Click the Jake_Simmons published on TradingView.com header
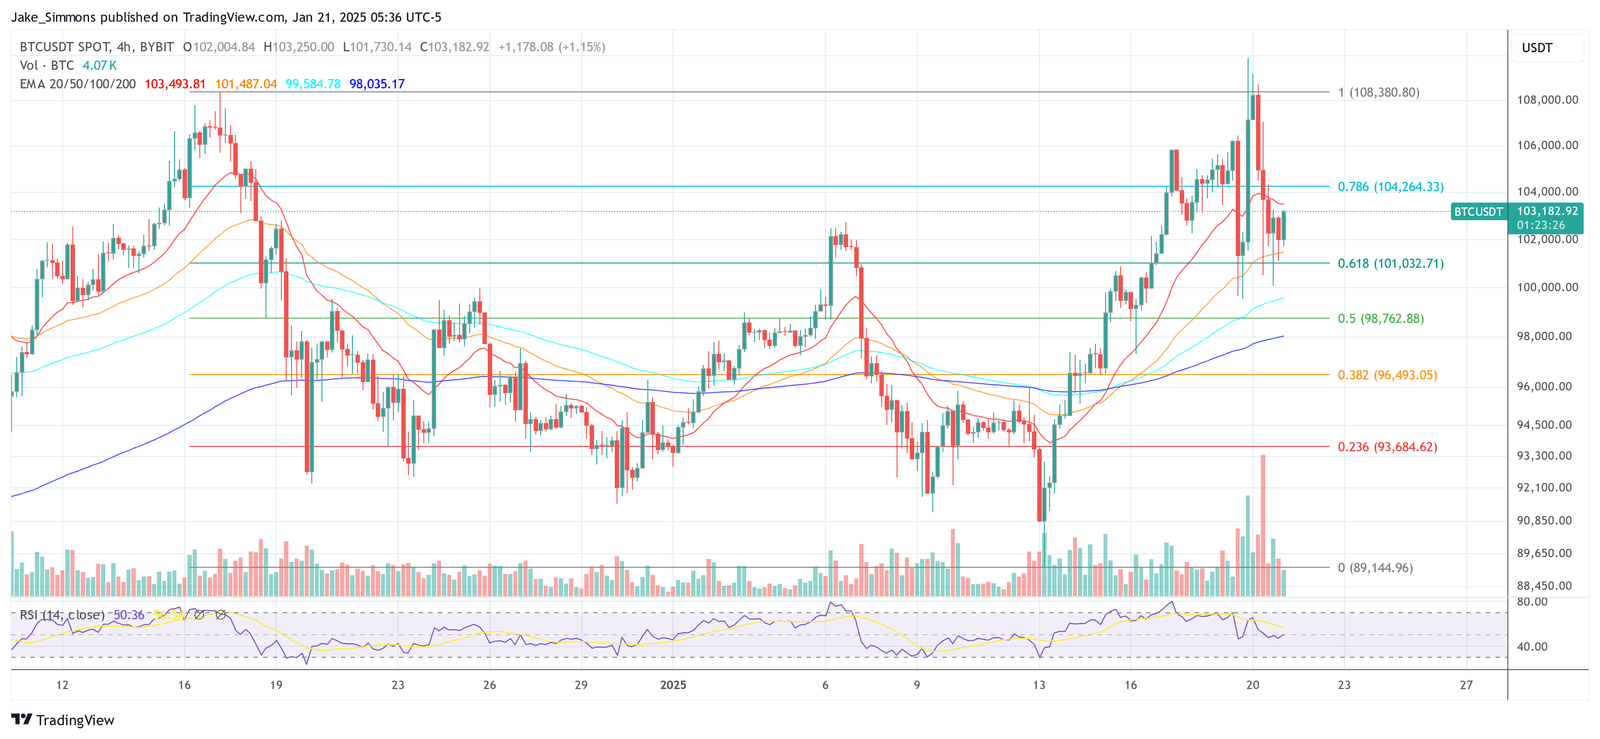Image resolution: width=1600 pixels, height=739 pixels. coord(227,17)
